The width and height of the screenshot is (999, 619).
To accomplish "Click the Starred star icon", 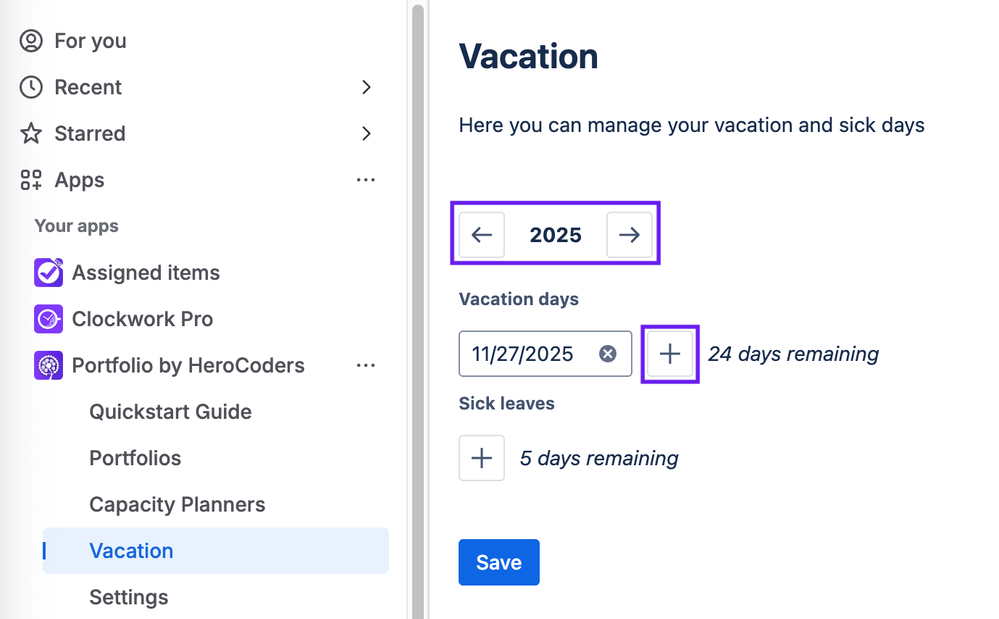I will click(x=32, y=133).
